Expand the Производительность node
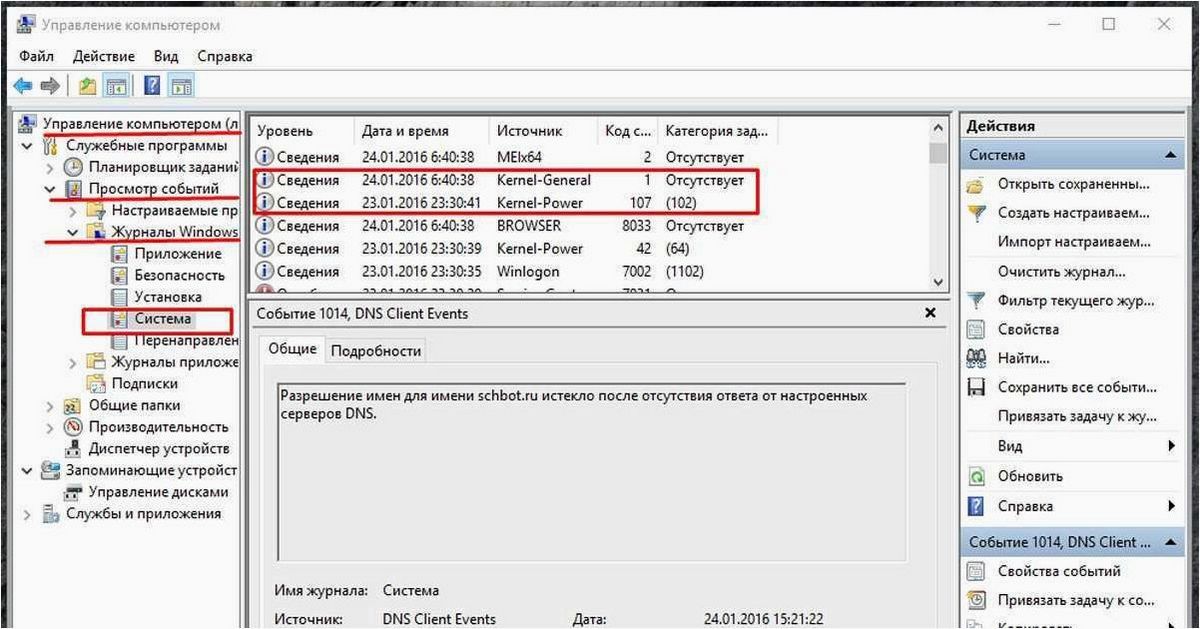 pos(50,427)
